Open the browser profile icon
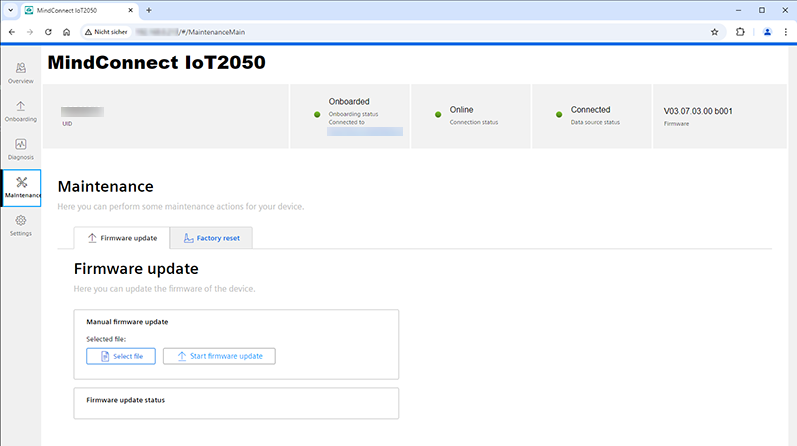 pyautogui.click(x=767, y=32)
